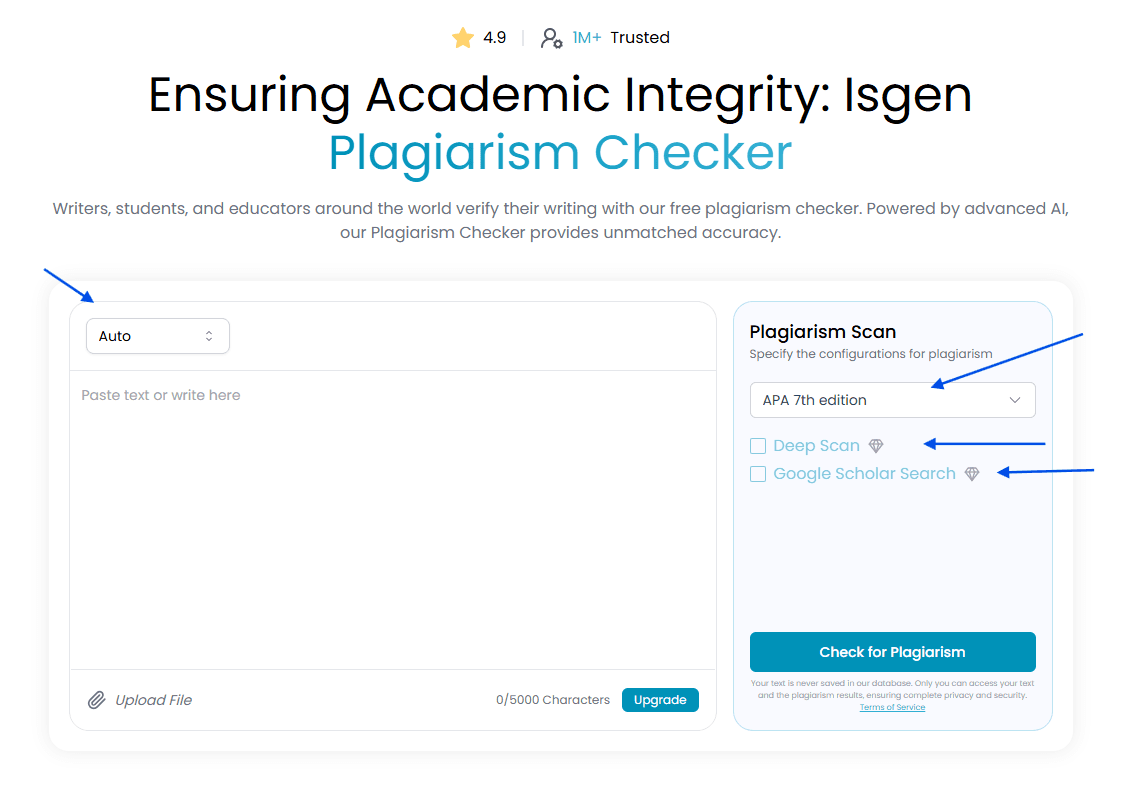Enable the Deep Scan checkbox

[x=758, y=446]
